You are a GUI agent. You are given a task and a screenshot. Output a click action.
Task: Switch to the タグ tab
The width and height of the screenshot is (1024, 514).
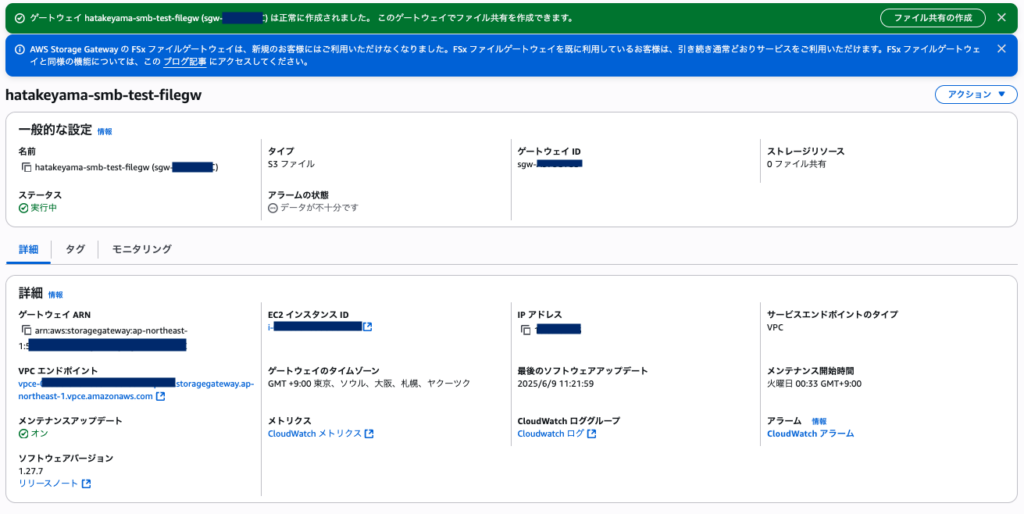click(x=75, y=249)
